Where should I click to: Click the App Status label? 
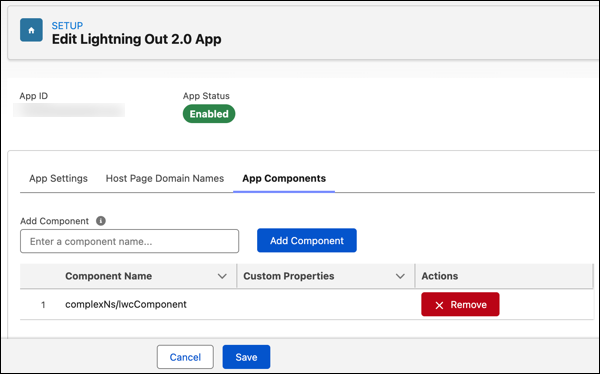[206, 96]
